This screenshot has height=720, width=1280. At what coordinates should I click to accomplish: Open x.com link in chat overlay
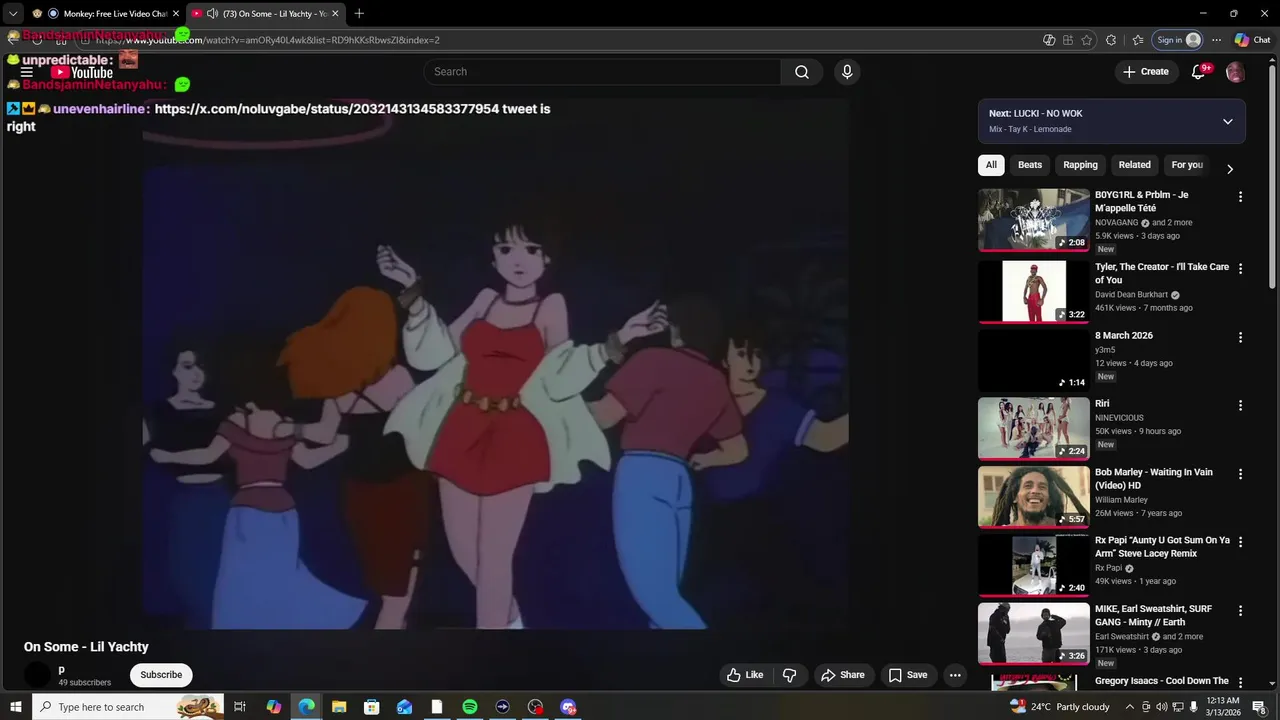click(x=327, y=109)
